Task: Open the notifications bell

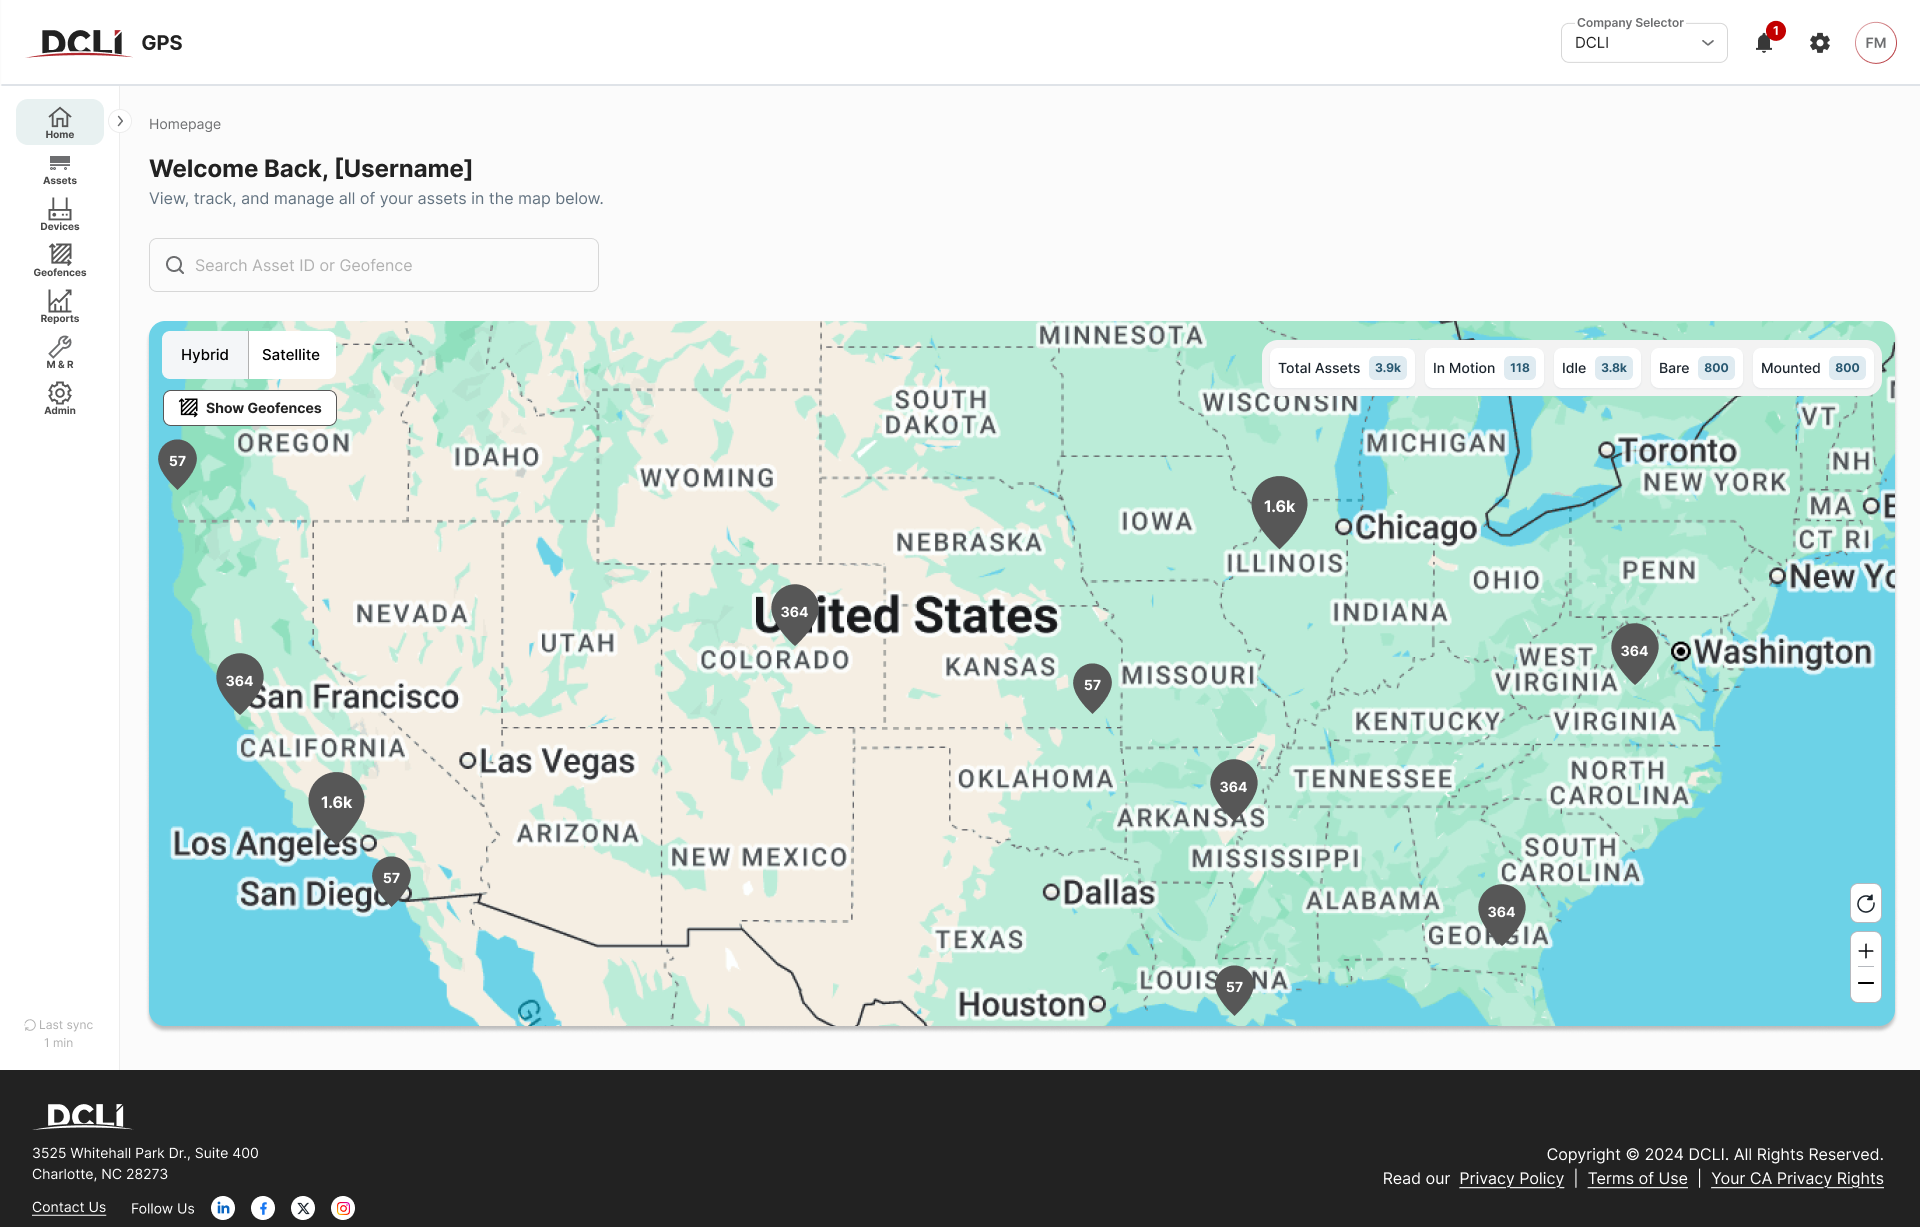Action: (1764, 43)
